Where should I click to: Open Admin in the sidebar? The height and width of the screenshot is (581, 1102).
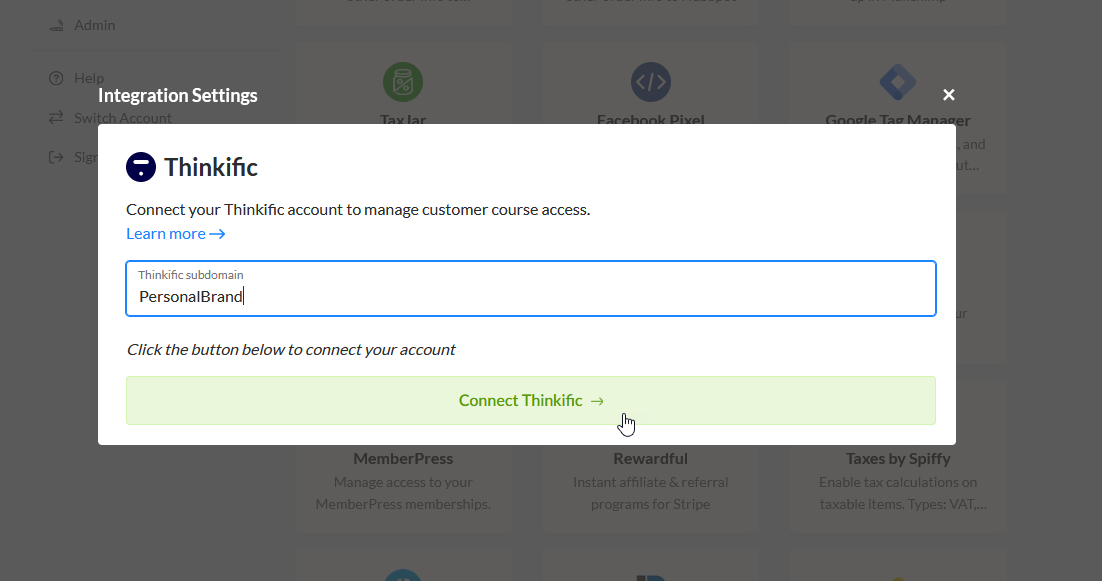click(94, 25)
